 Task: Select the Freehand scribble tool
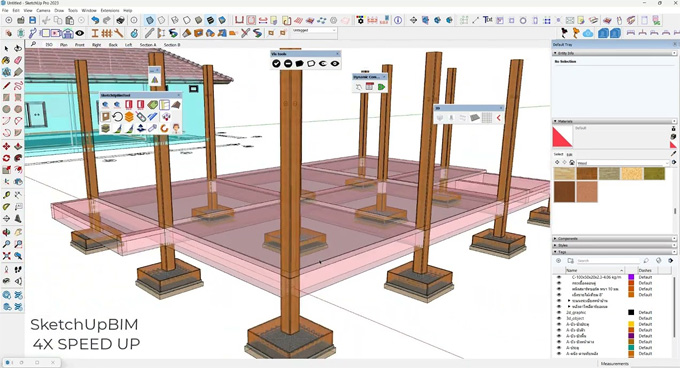pyautogui.click(x=18, y=85)
